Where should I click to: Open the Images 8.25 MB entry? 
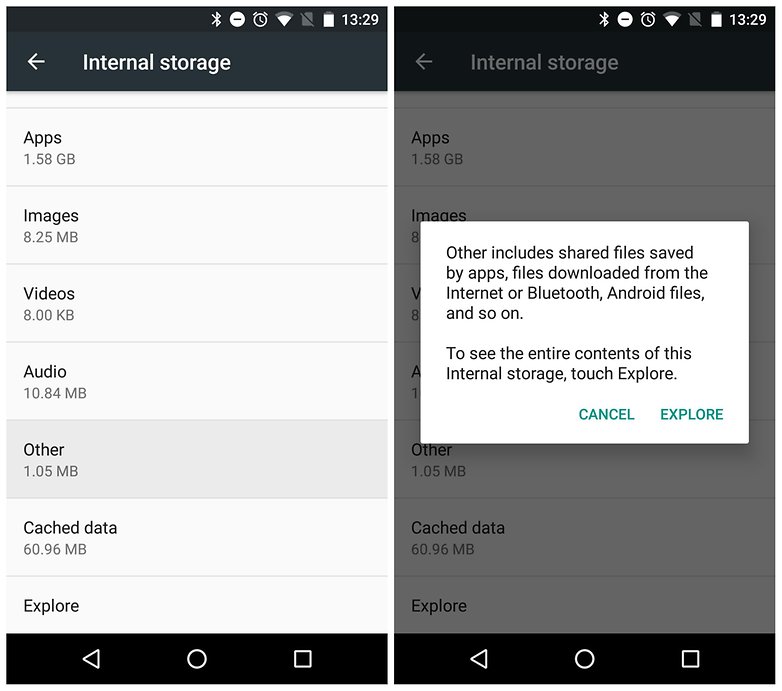tap(197, 225)
